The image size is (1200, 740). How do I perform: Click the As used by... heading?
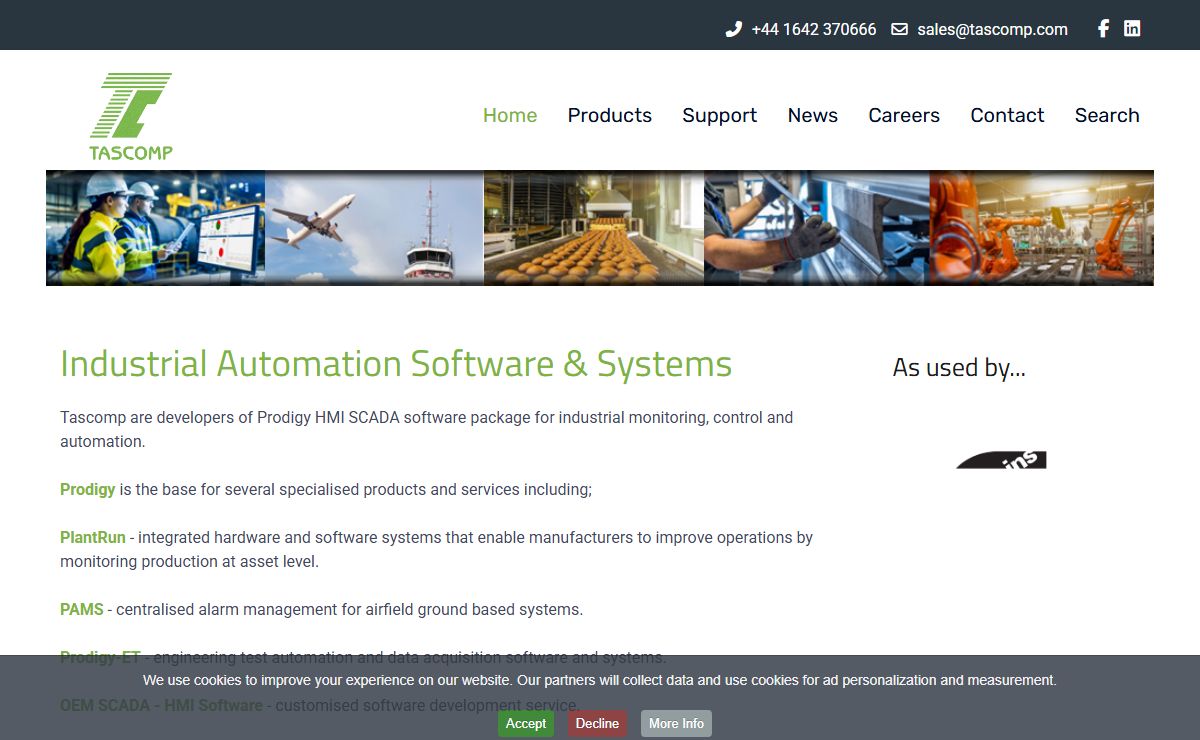[x=959, y=368]
